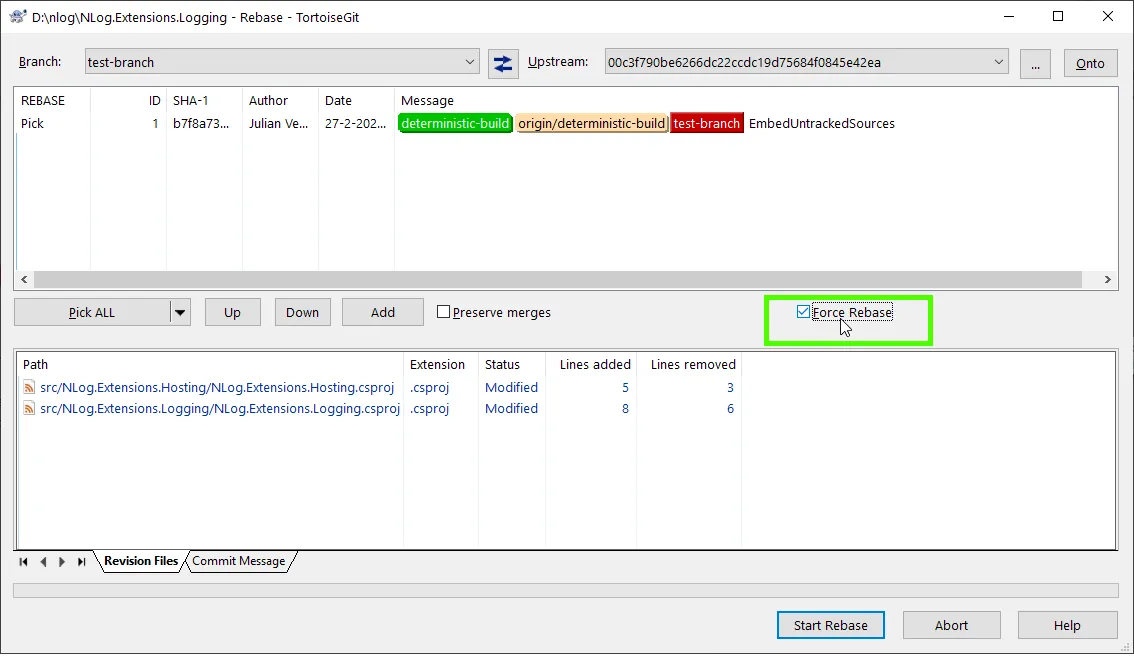Viewport: 1134px width, 662px height.
Task: Click the horizontal scrollbar of commit list
Action: pyautogui.click(x=557, y=279)
